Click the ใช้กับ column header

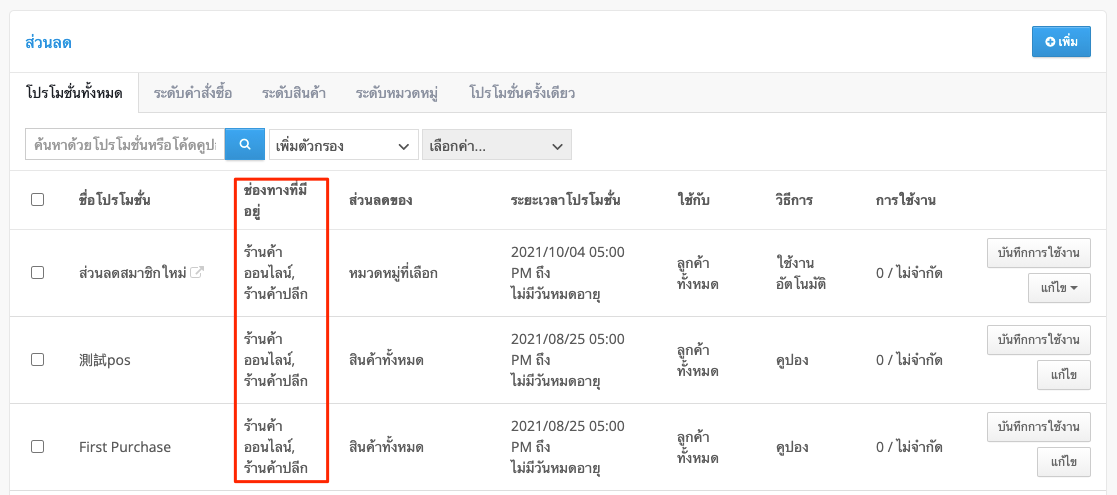(692, 200)
